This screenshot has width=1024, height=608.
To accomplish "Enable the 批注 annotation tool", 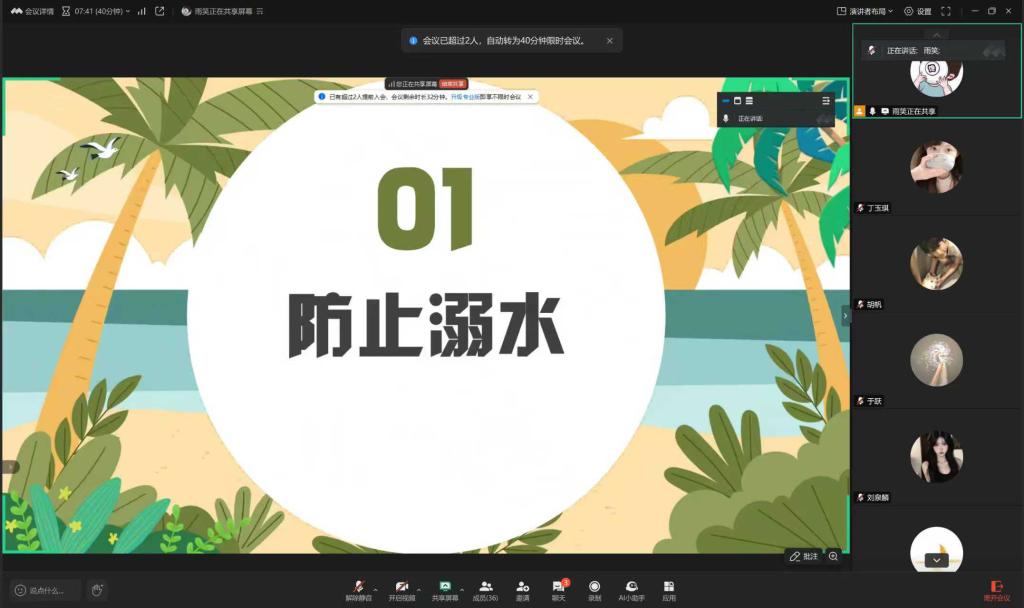I will coord(803,556).
